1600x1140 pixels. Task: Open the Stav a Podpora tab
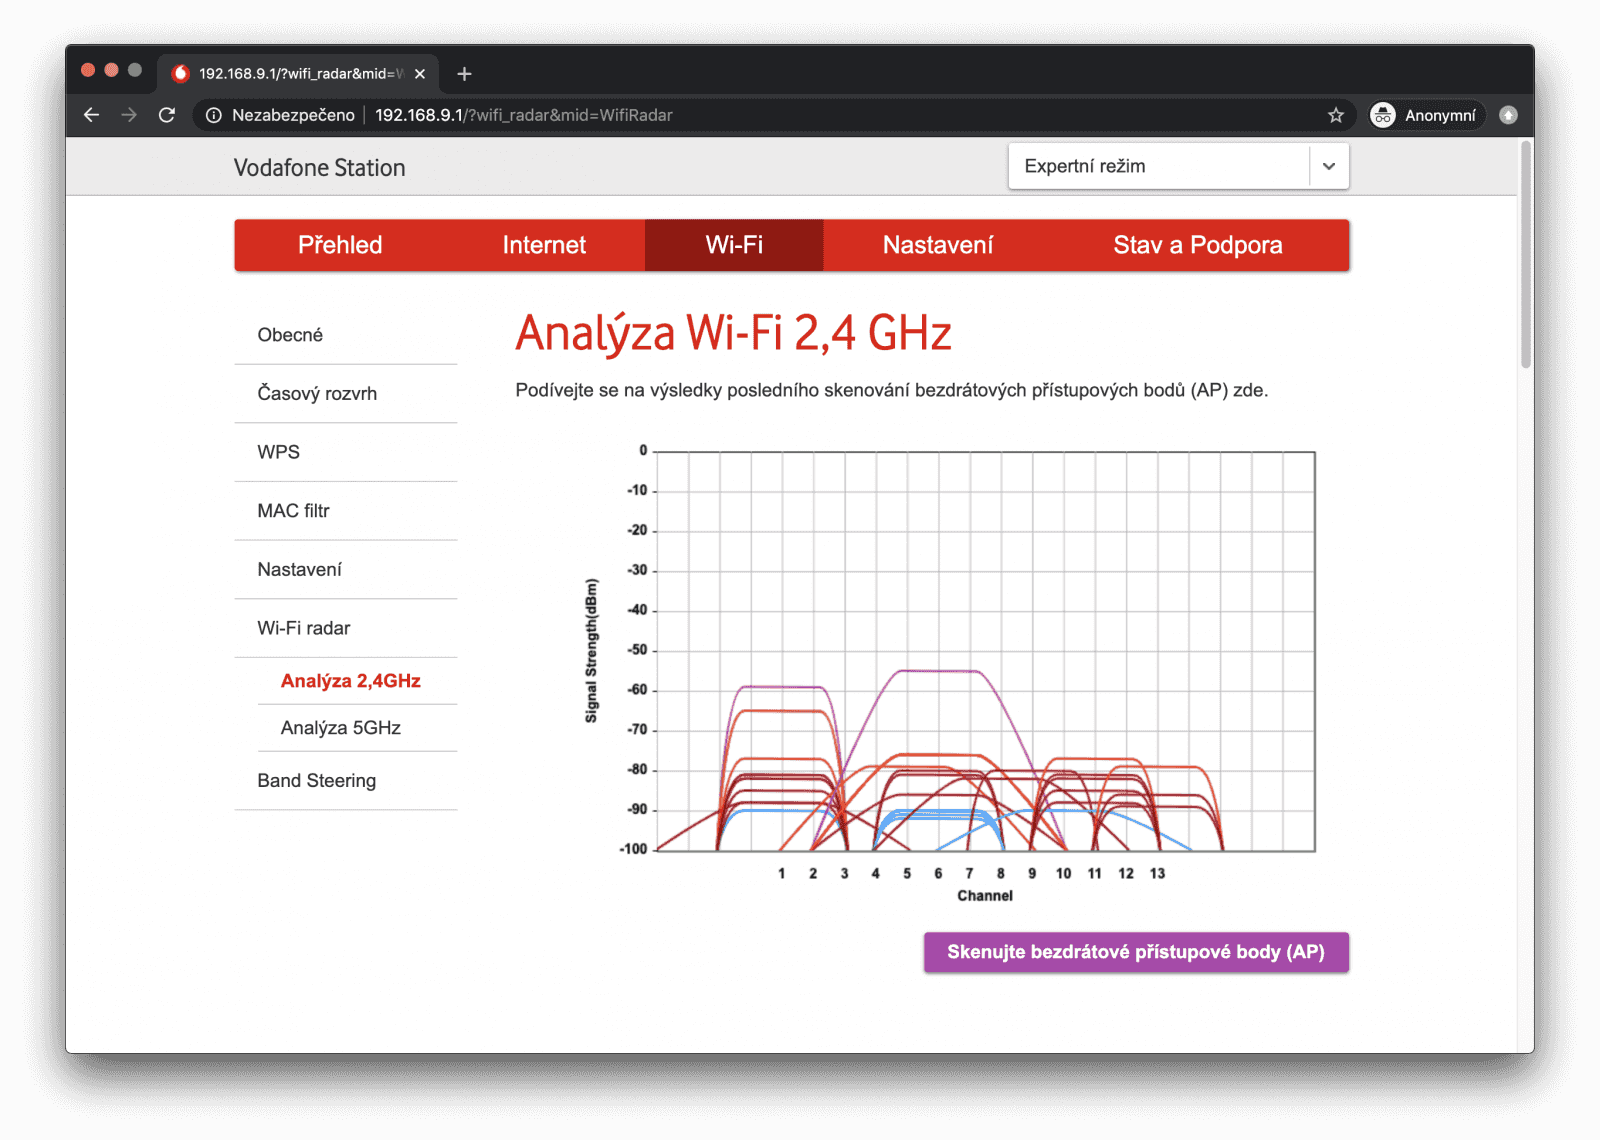(x=1197, y=245)
